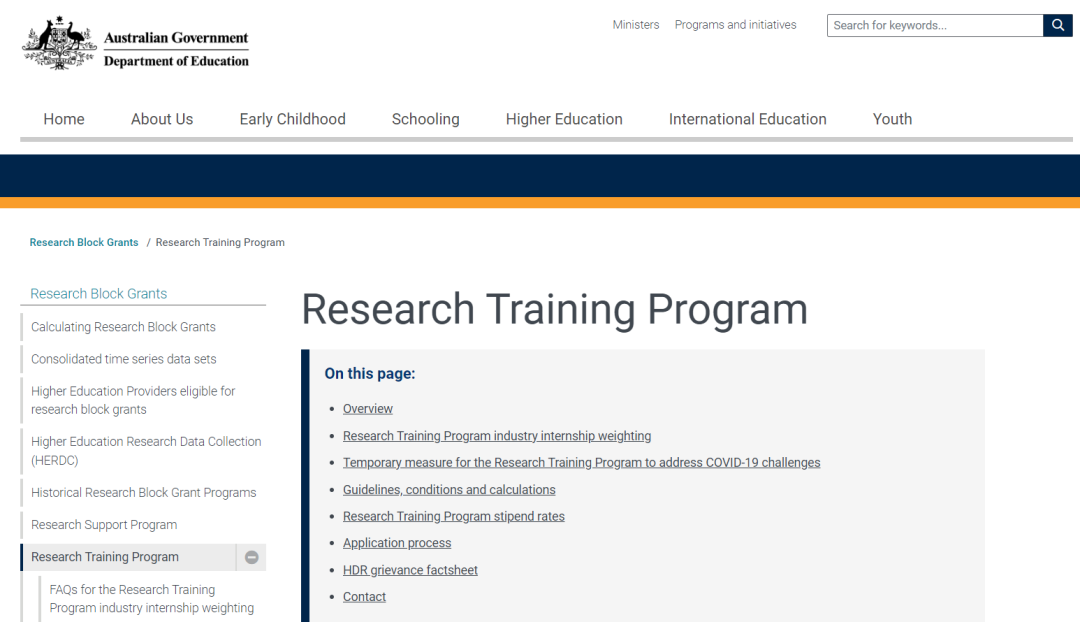1080x622 pixels.
Task: Open FAQs for industry internship weighting
Action: click(x=151, y=599)
